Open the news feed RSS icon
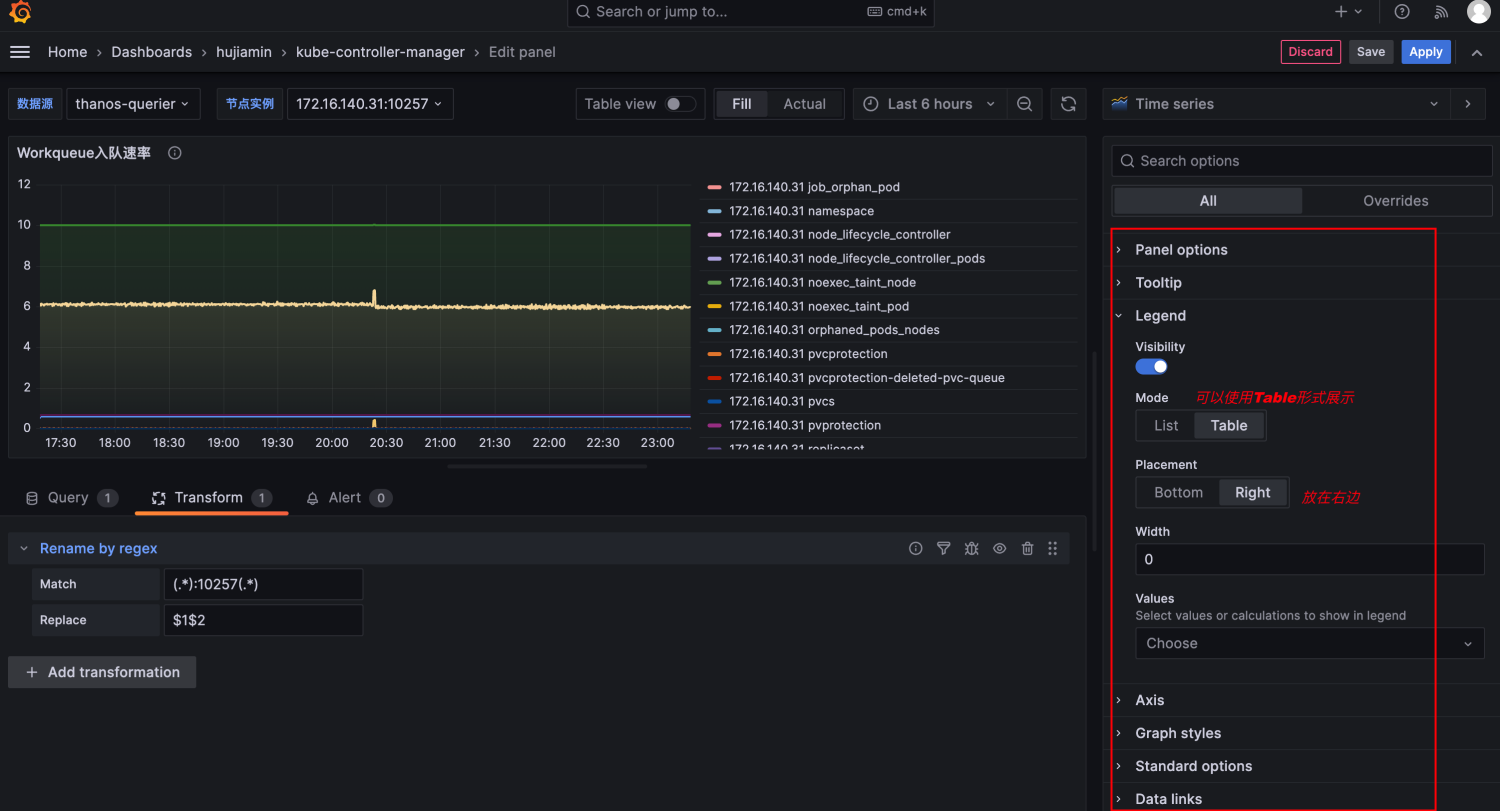The width and height of the screenshot is (1500, 811). [1441, 12]
